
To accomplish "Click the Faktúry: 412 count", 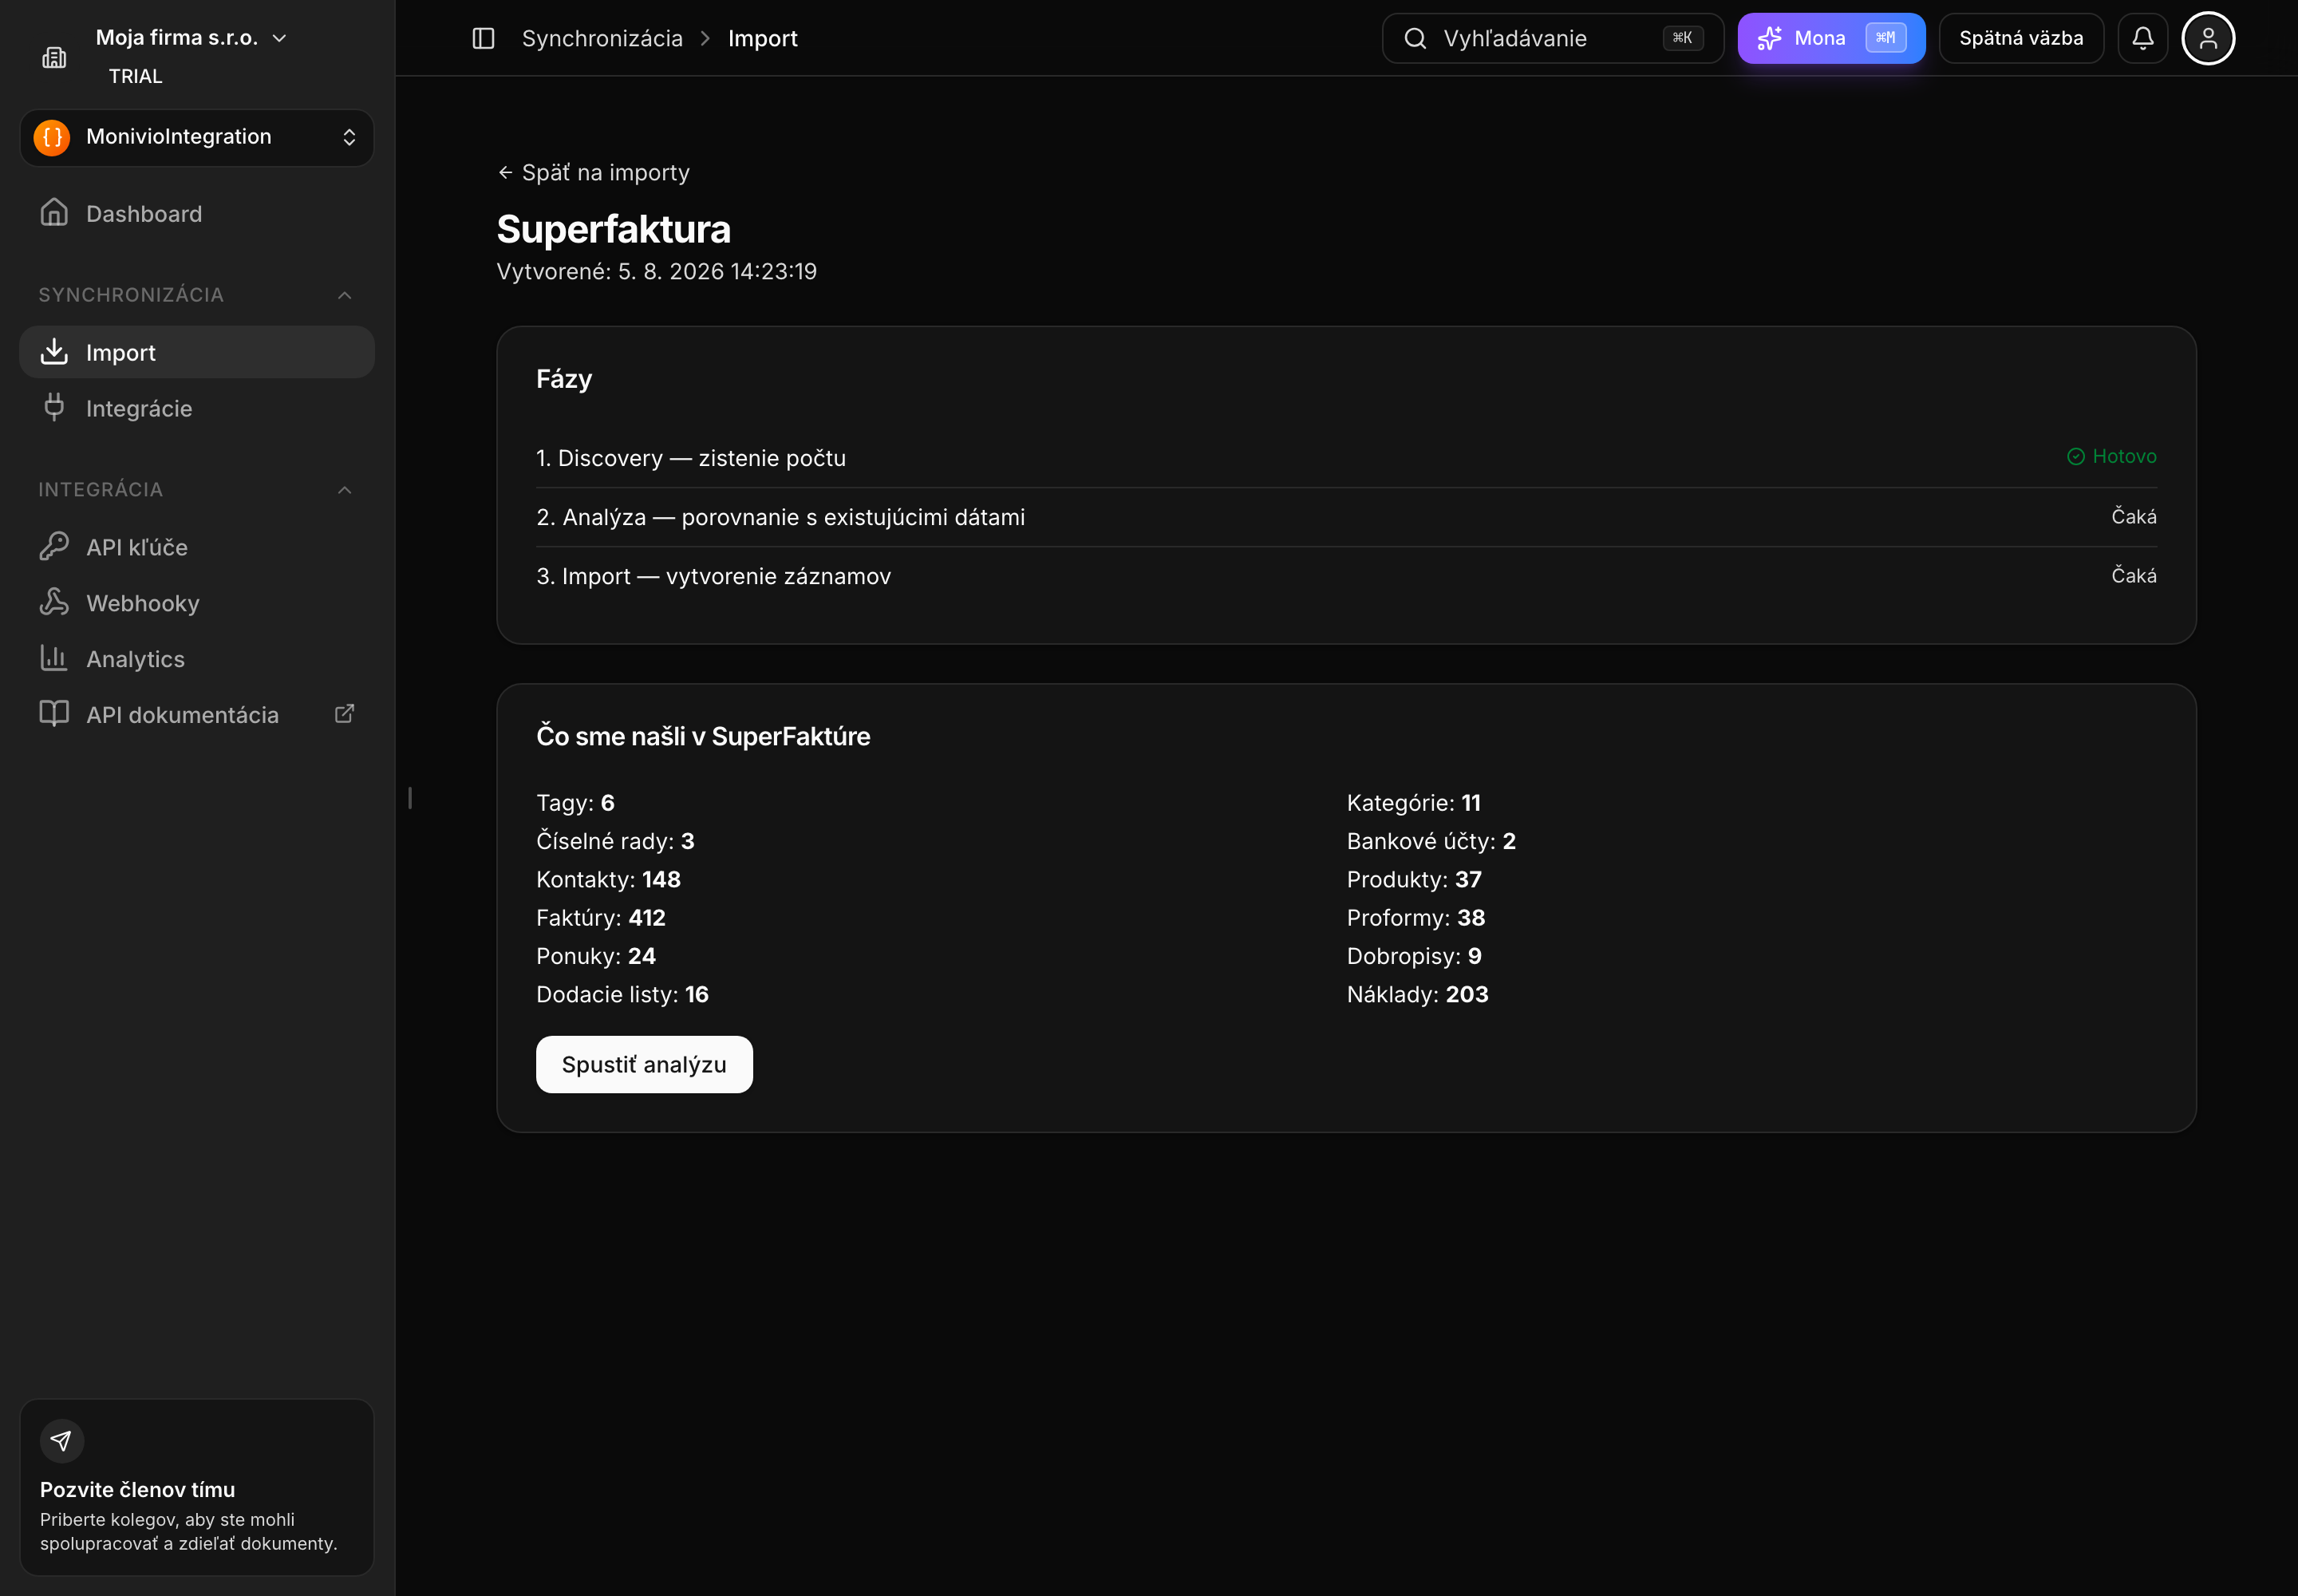I will pyautogui.click(x=601, y=918).
